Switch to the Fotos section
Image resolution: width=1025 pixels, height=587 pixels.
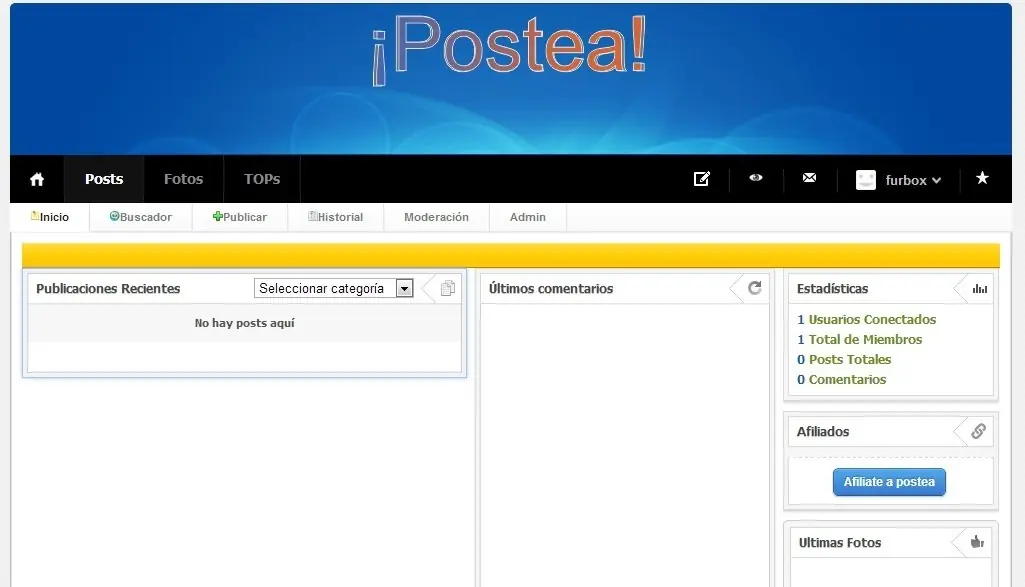(x=184, y=179)
